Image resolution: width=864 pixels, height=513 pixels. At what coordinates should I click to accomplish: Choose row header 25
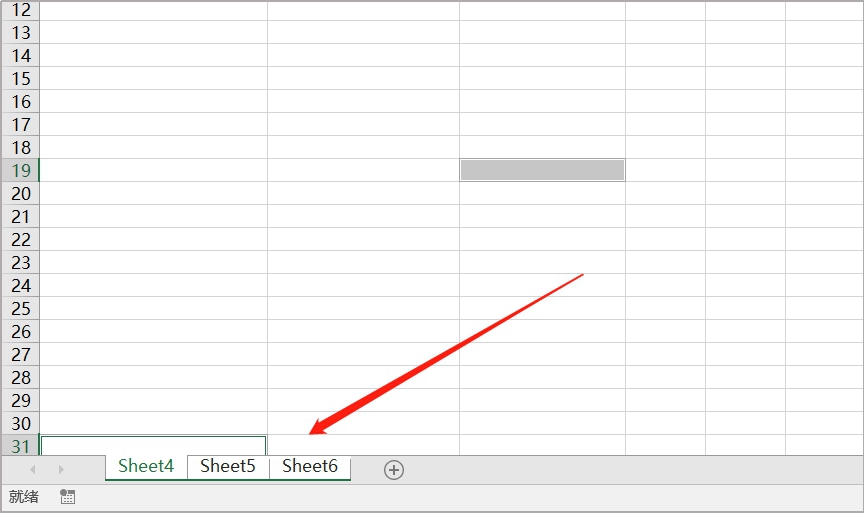[20, 308]
